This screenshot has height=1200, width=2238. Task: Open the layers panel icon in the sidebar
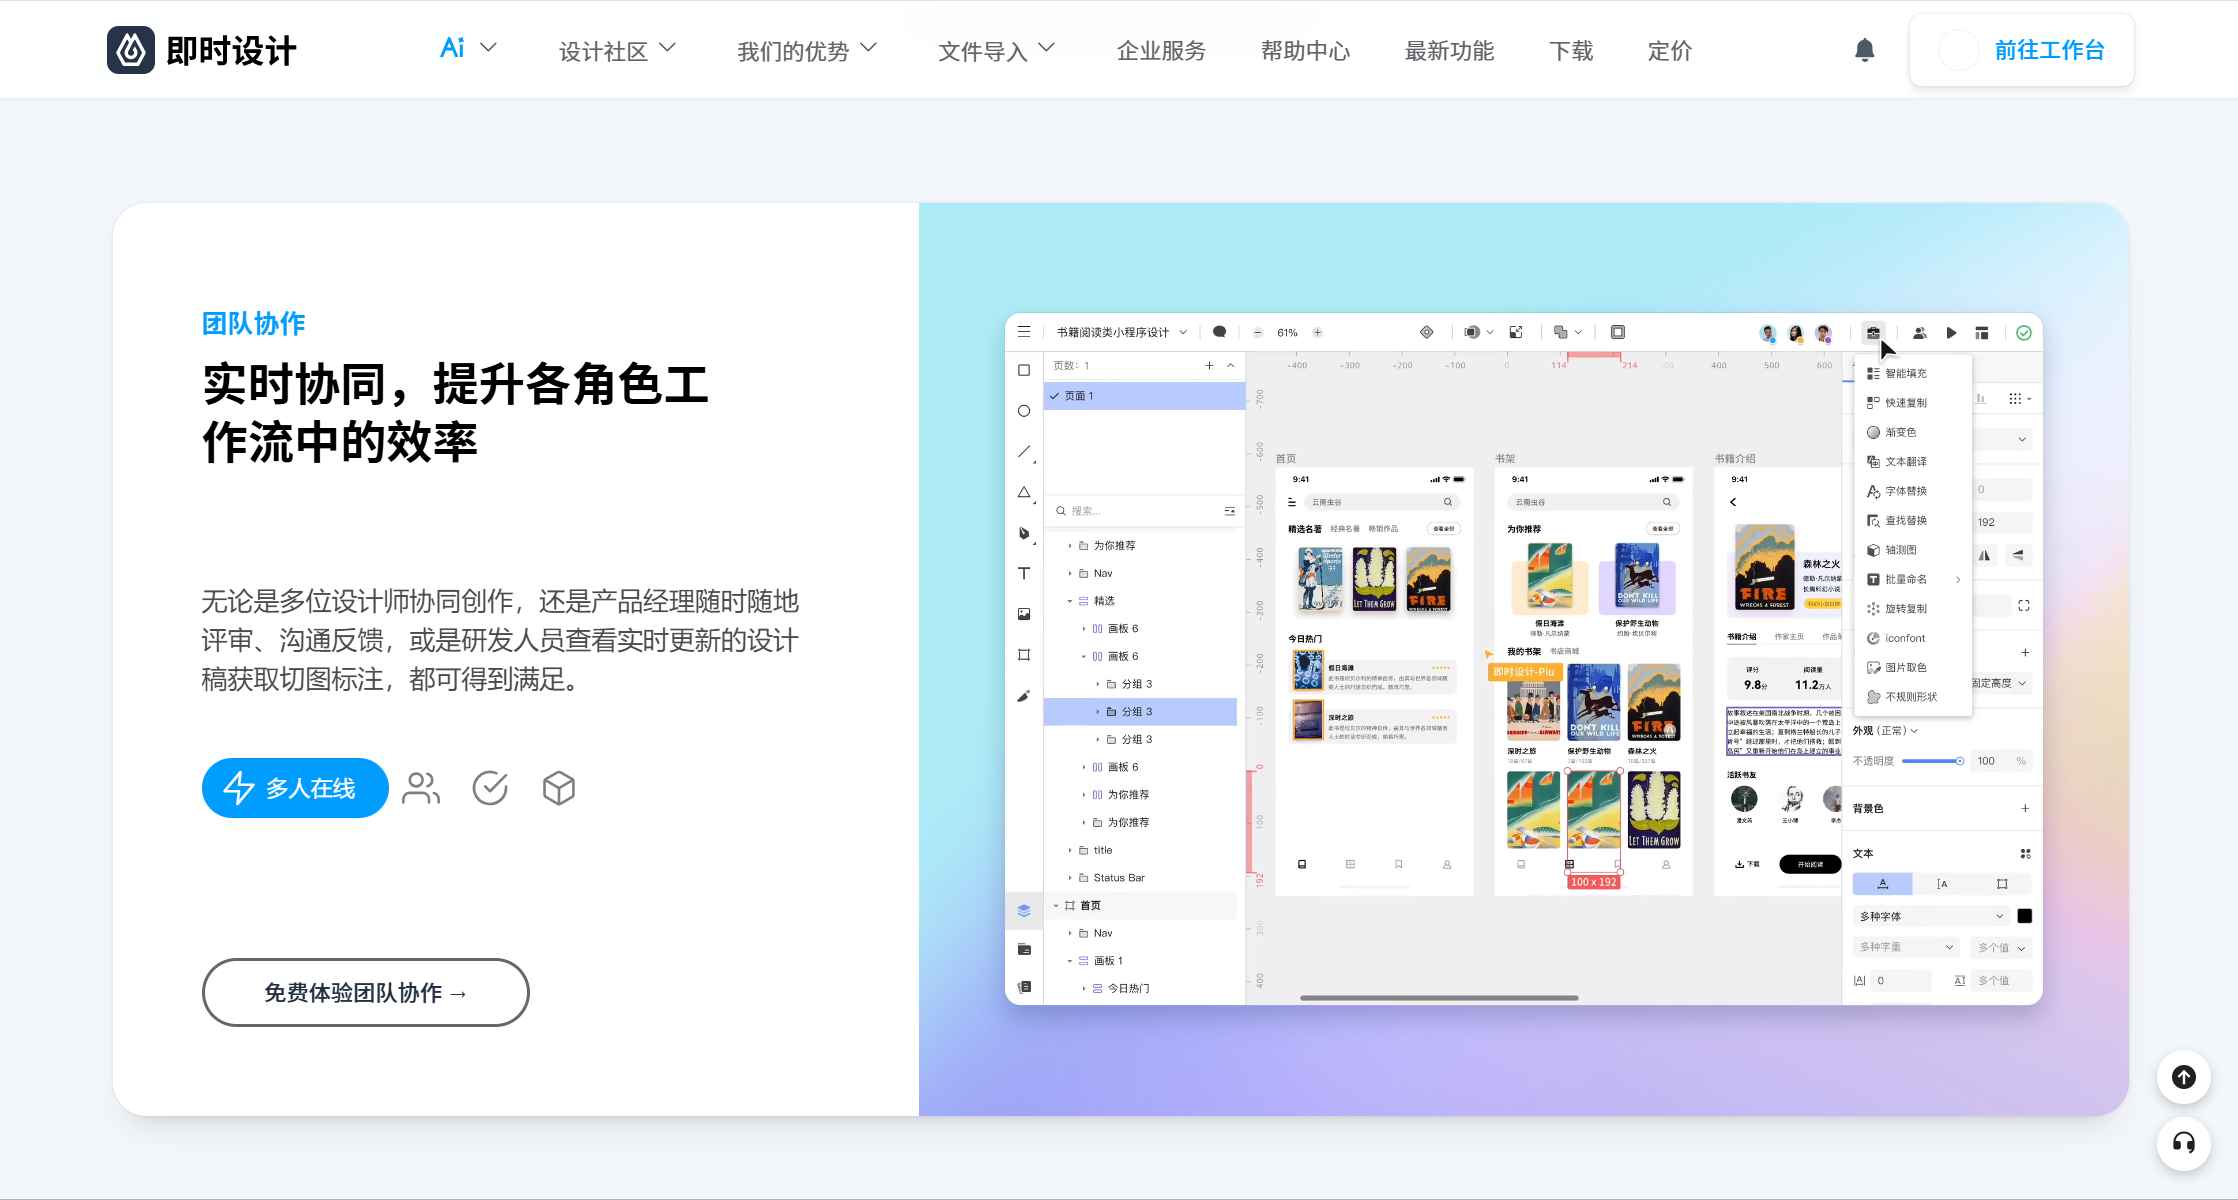pyautogui.click(x=1024, y=910)
